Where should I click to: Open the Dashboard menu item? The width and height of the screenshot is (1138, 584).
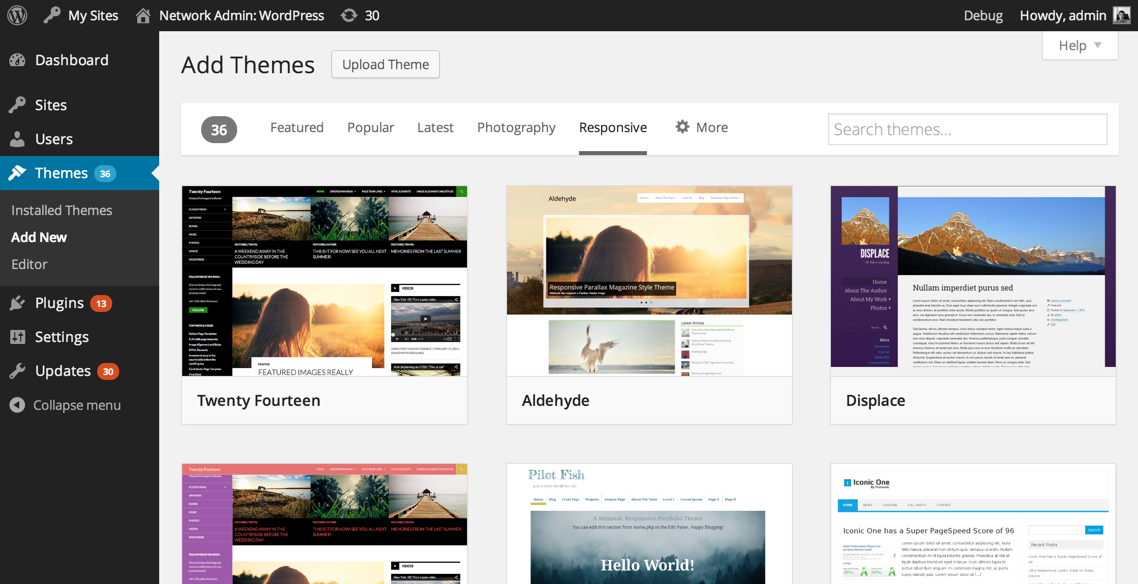(x=71, y=60)
